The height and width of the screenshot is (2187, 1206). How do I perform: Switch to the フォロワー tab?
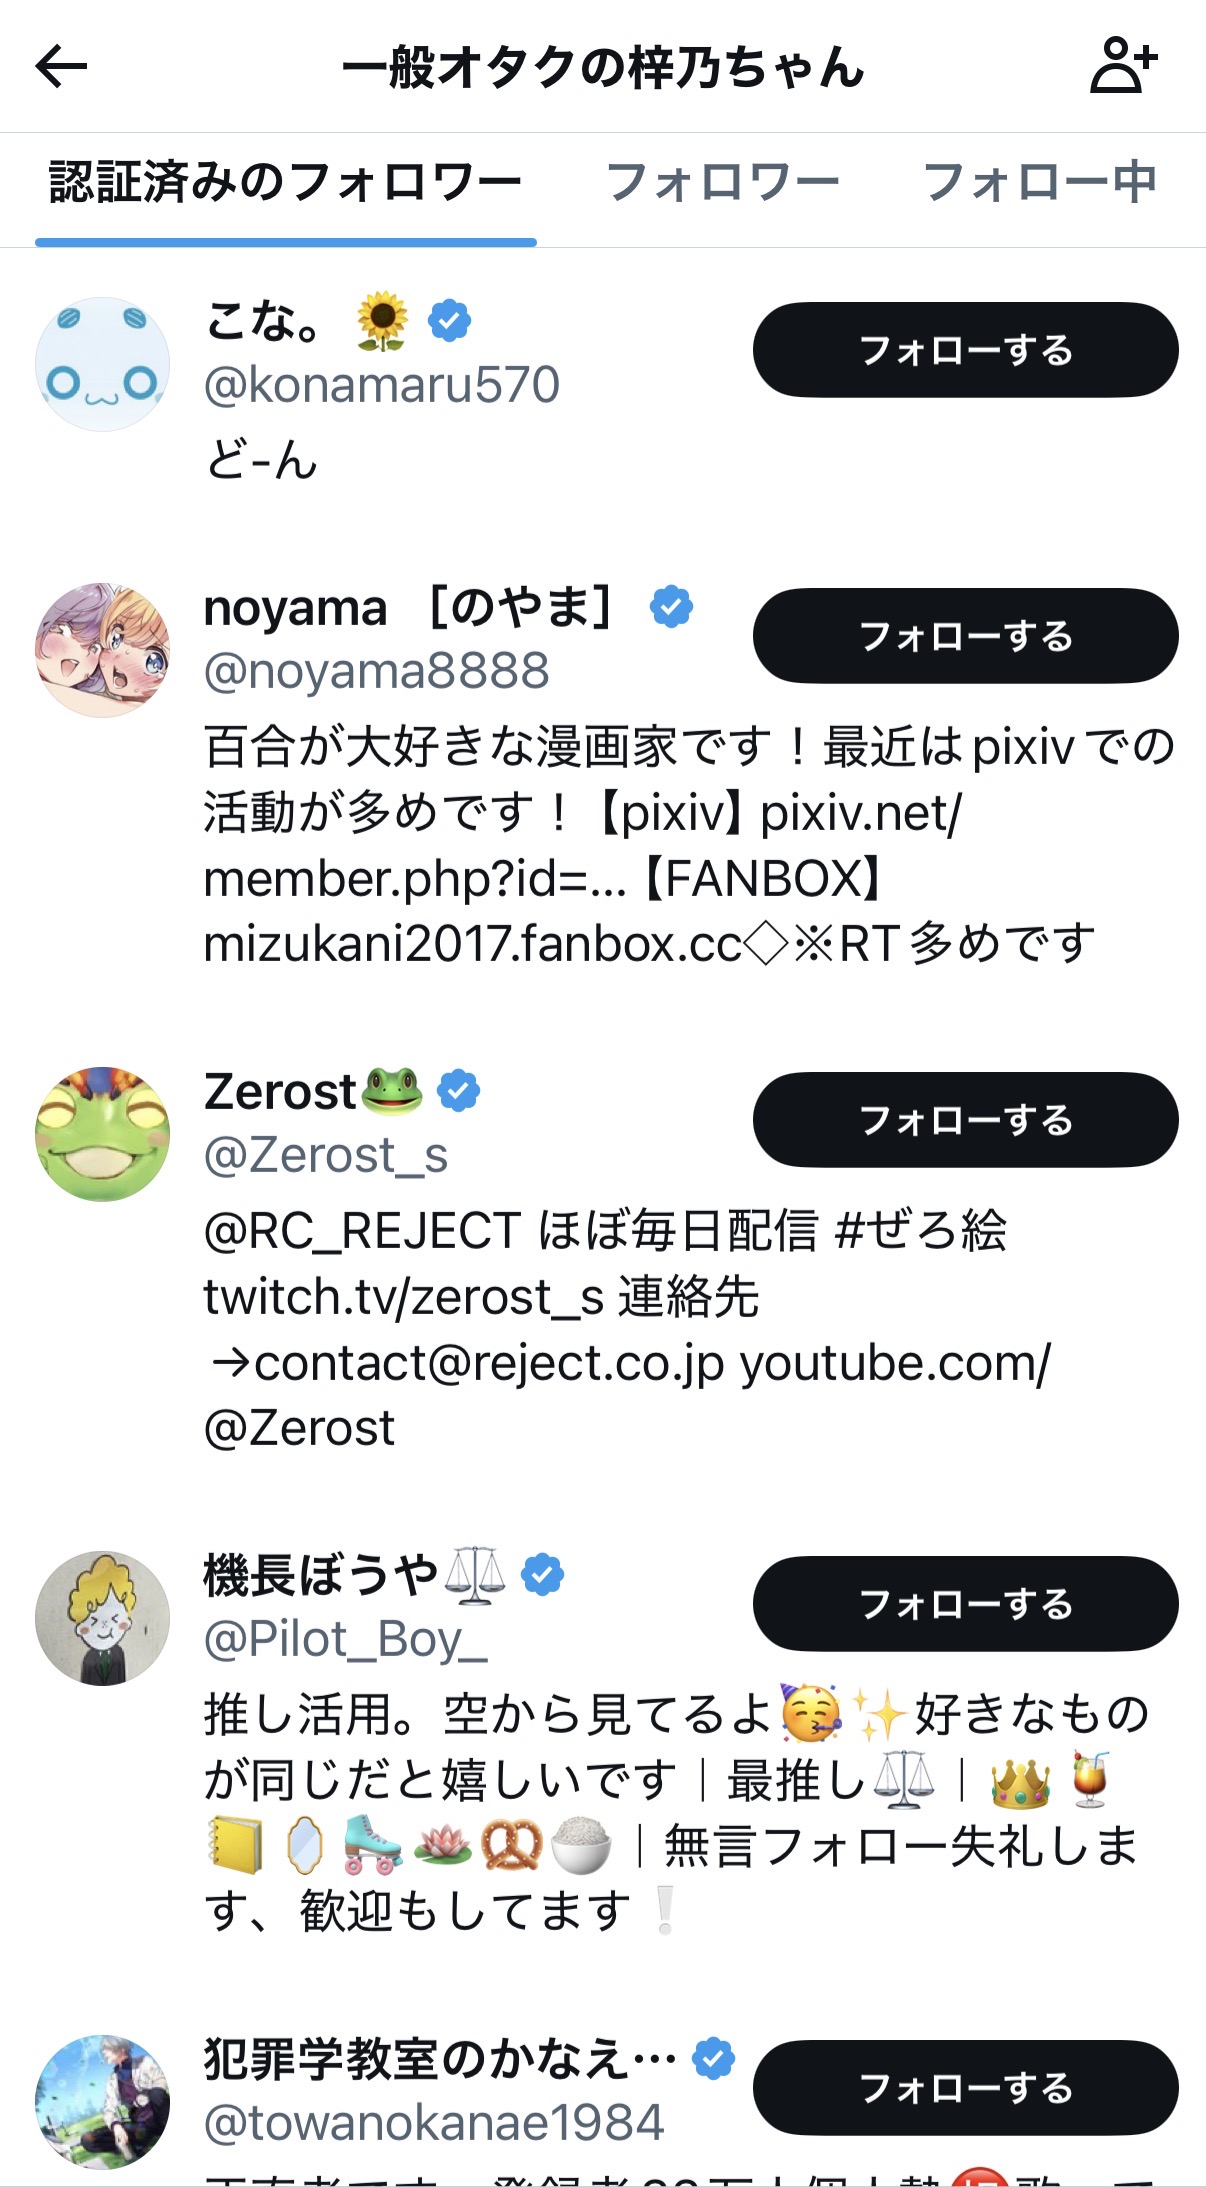click(722, 183)
